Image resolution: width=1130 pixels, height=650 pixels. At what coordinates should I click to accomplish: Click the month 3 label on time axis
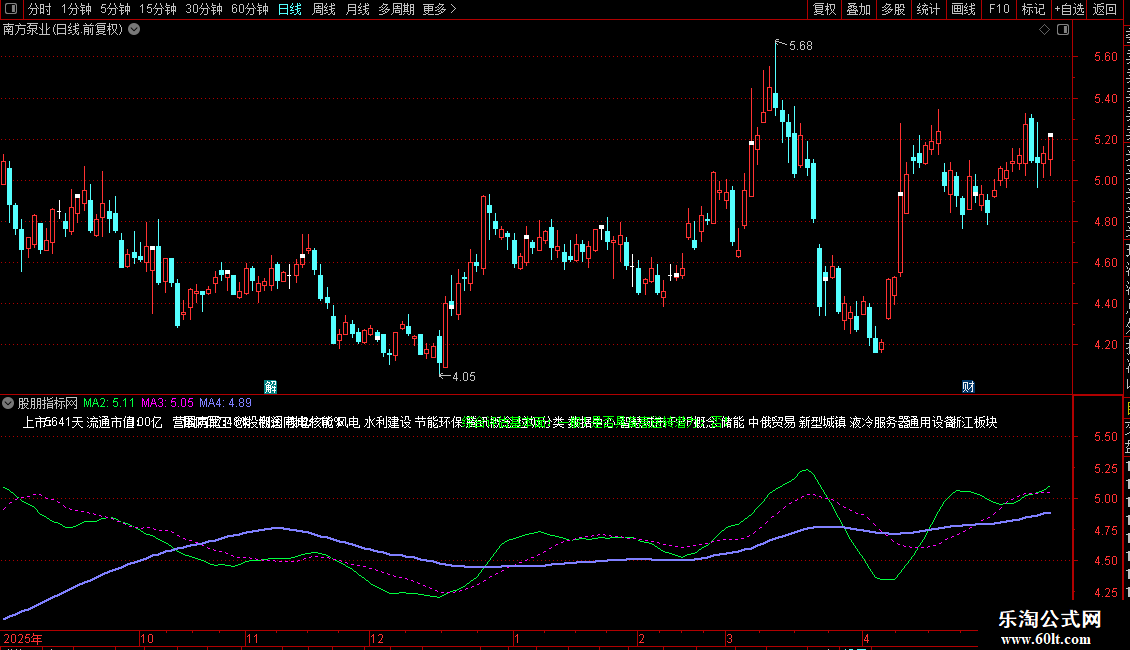(729, 638)
